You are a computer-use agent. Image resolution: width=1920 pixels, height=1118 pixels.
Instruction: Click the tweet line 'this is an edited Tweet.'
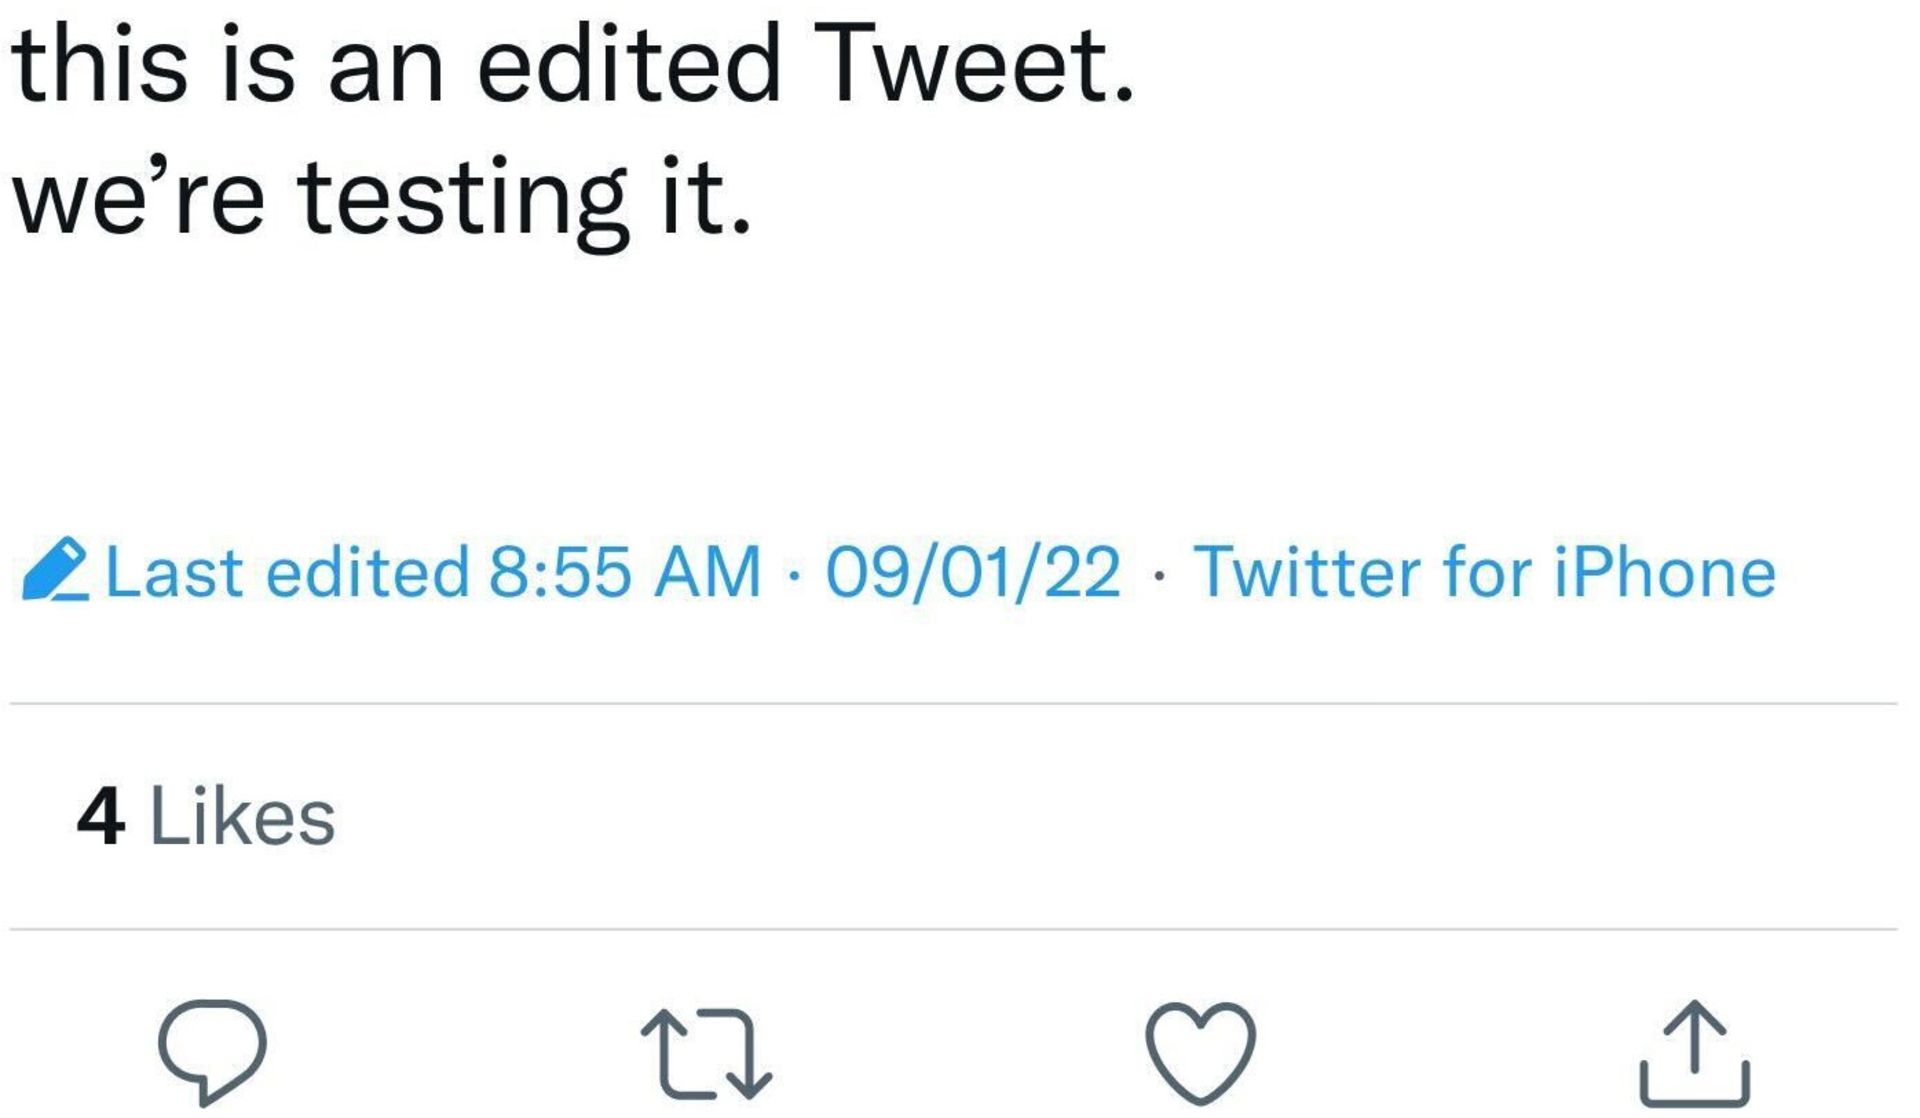[572, 65]
